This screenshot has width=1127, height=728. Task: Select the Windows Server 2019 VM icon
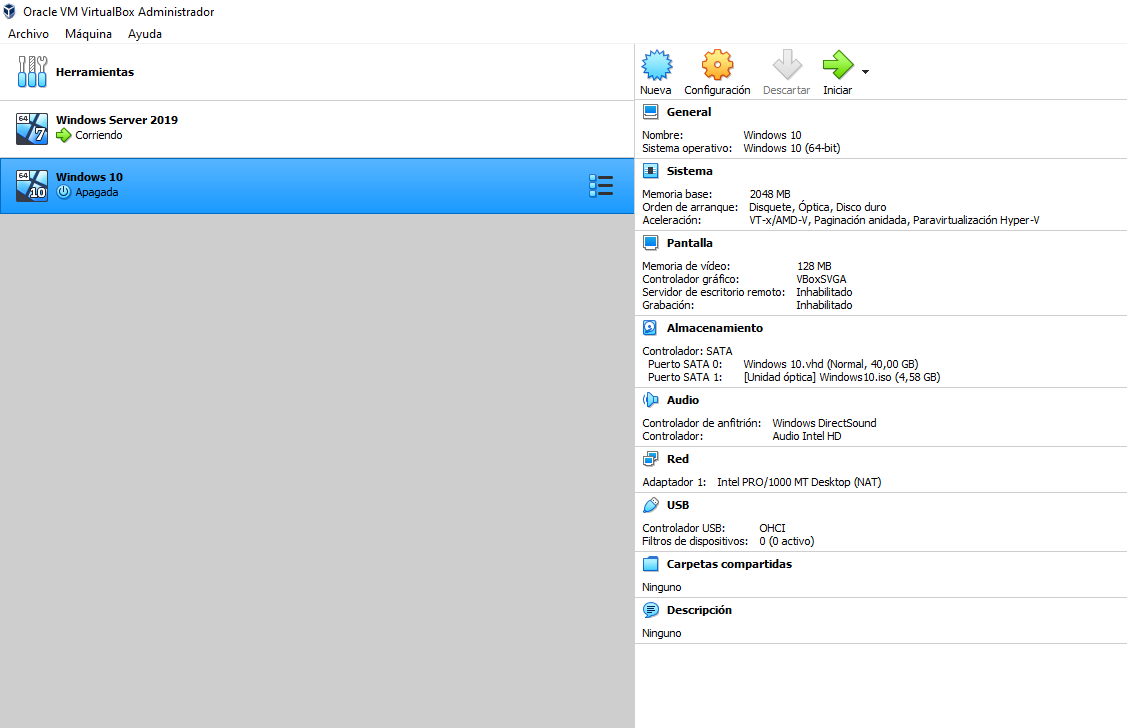point(32,129)
